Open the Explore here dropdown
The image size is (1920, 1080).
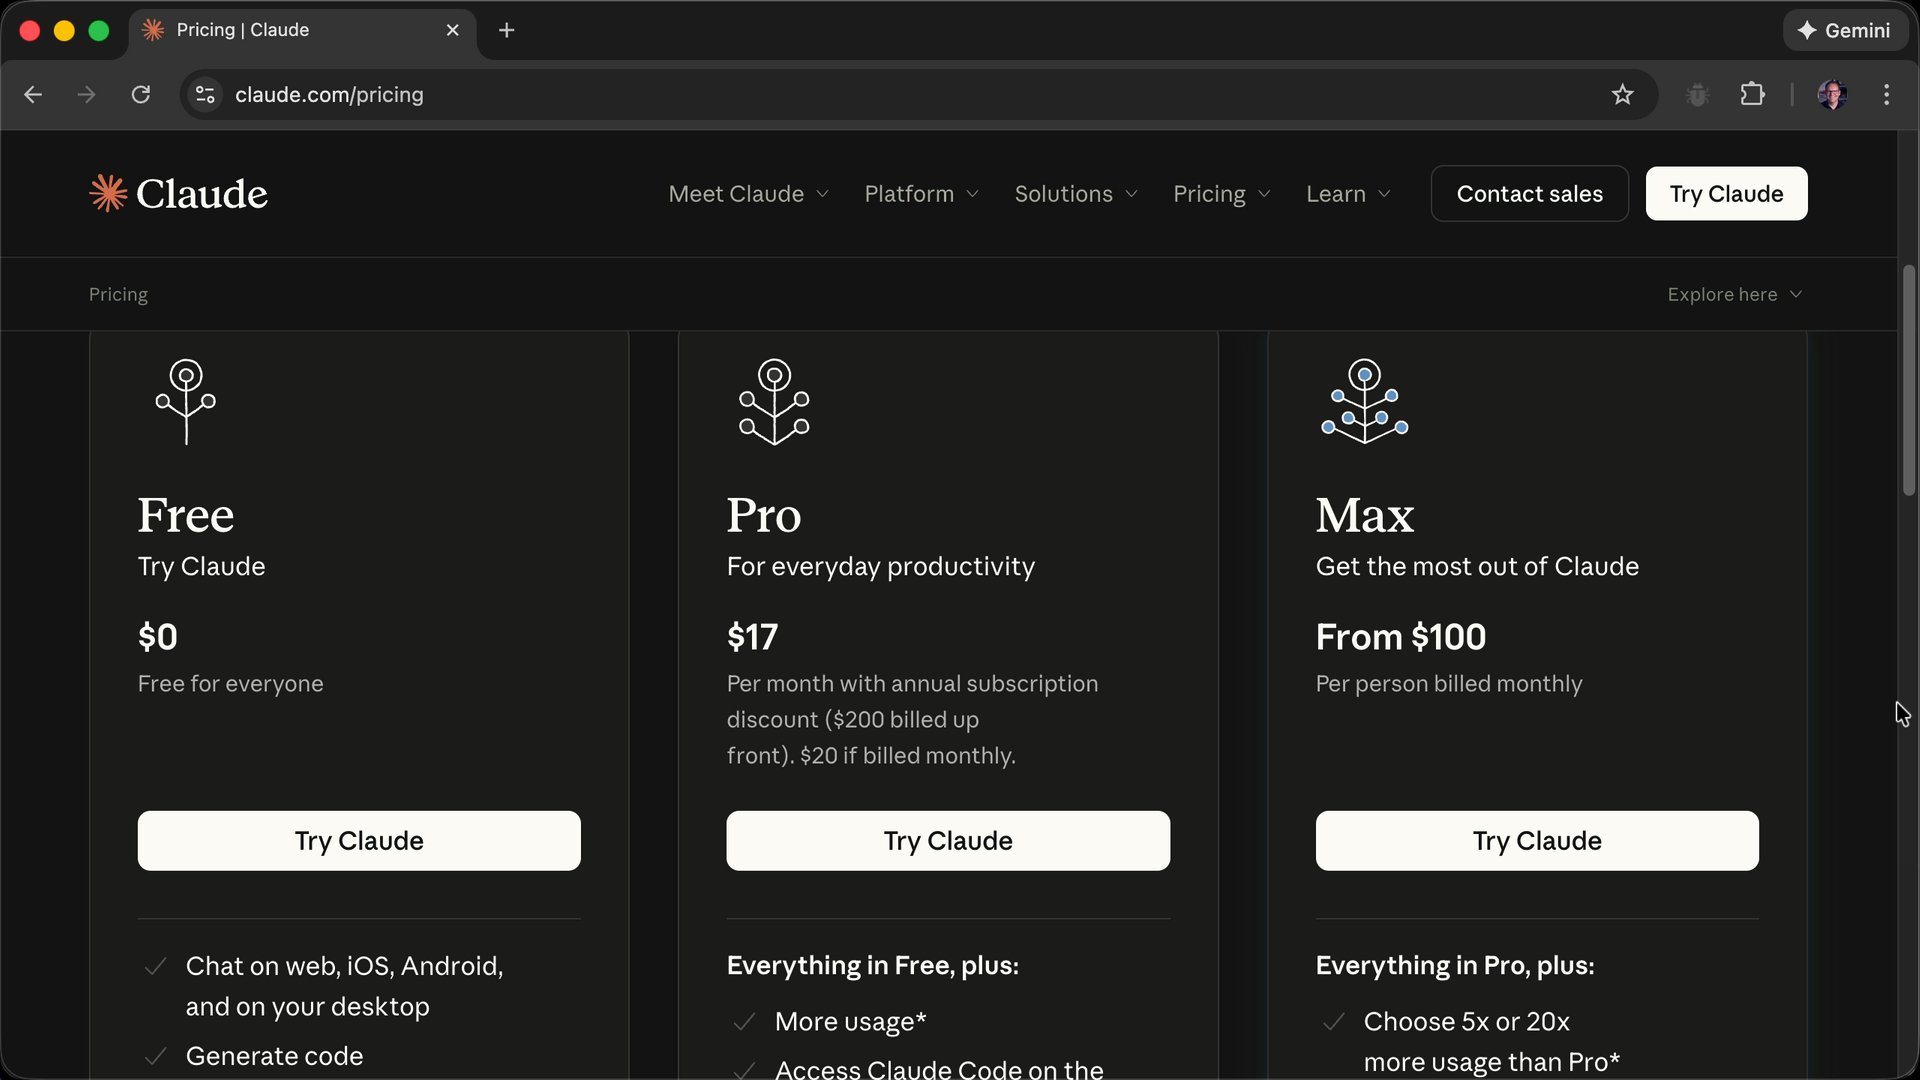[x=1734, y=294]
